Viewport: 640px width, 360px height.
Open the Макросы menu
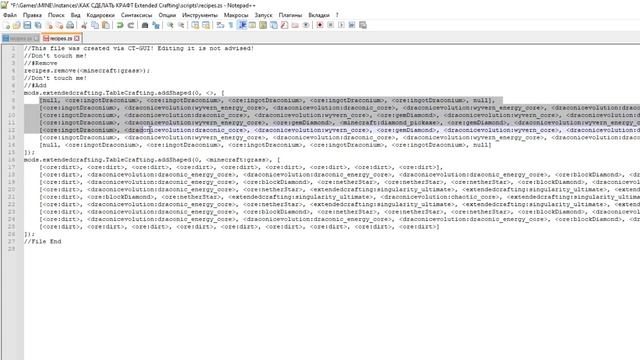[236, 15]
